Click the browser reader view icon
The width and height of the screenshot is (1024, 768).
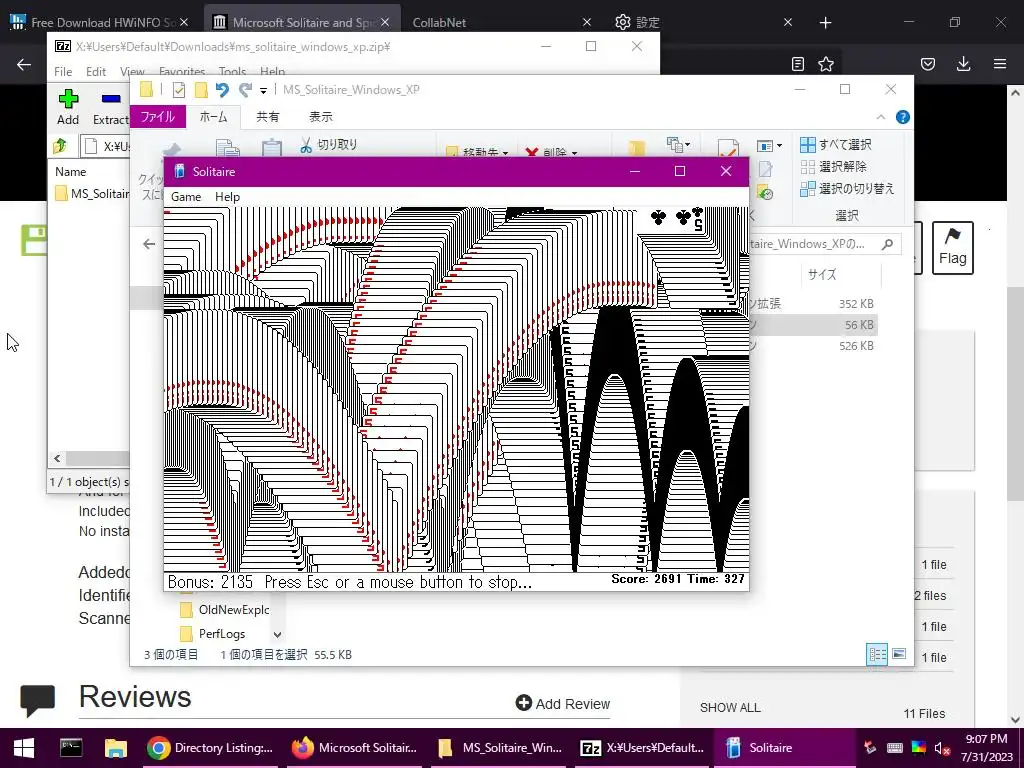coord(797,64)
